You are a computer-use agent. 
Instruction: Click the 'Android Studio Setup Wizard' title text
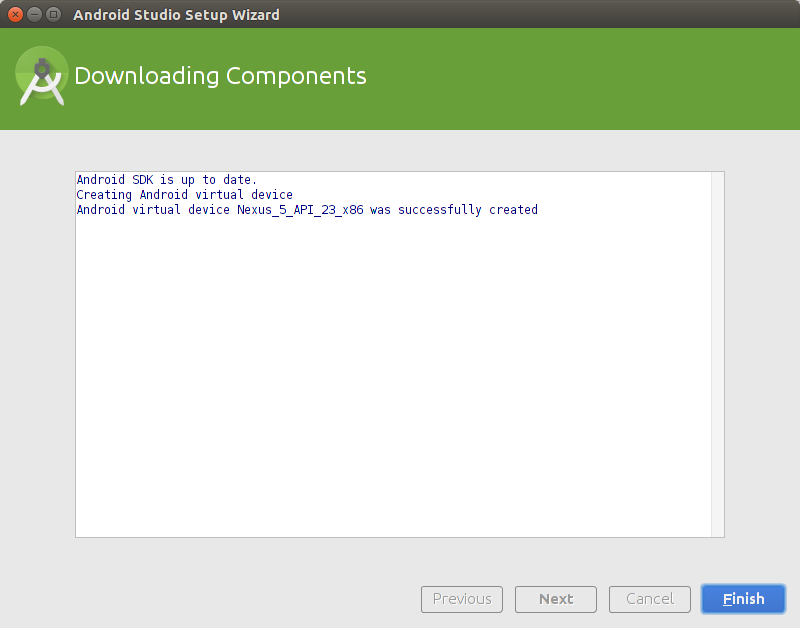(x=176, y=15)
